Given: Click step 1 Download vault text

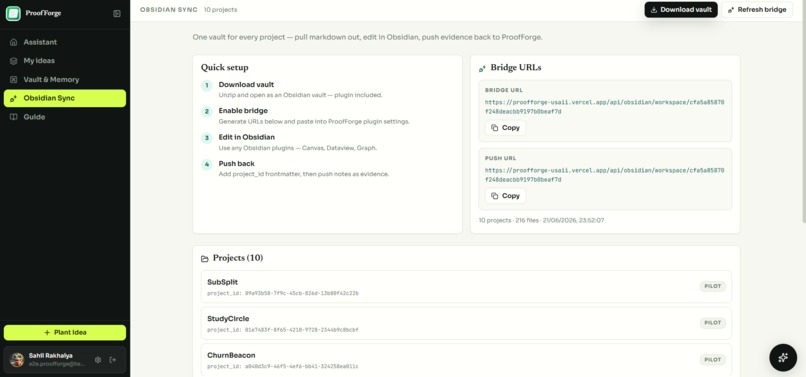Looking at the screenshot, I should [x=246, y=85].
